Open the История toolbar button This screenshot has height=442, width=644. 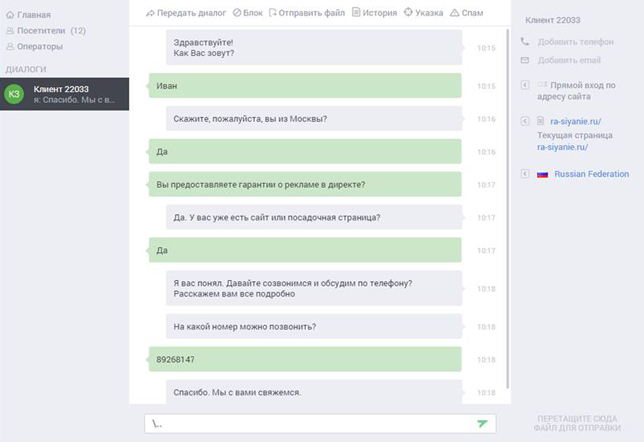[375, 13]
